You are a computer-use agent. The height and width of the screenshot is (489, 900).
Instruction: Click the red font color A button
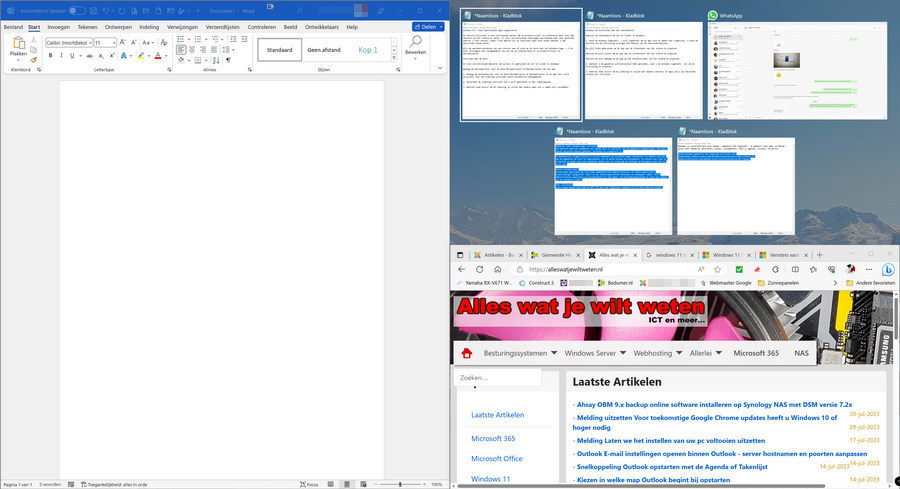click(158, 56)
